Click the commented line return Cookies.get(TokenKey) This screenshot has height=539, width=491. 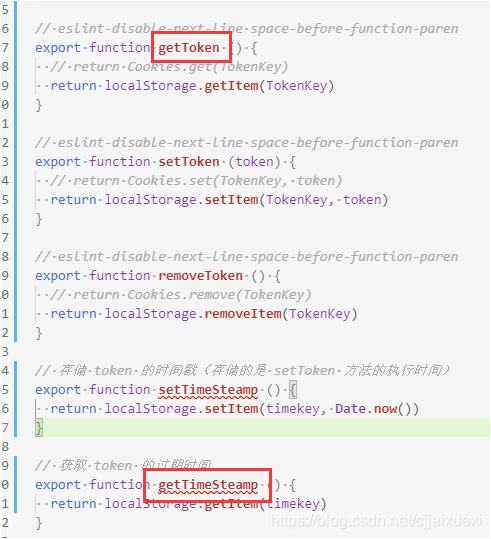coord(169,67)
